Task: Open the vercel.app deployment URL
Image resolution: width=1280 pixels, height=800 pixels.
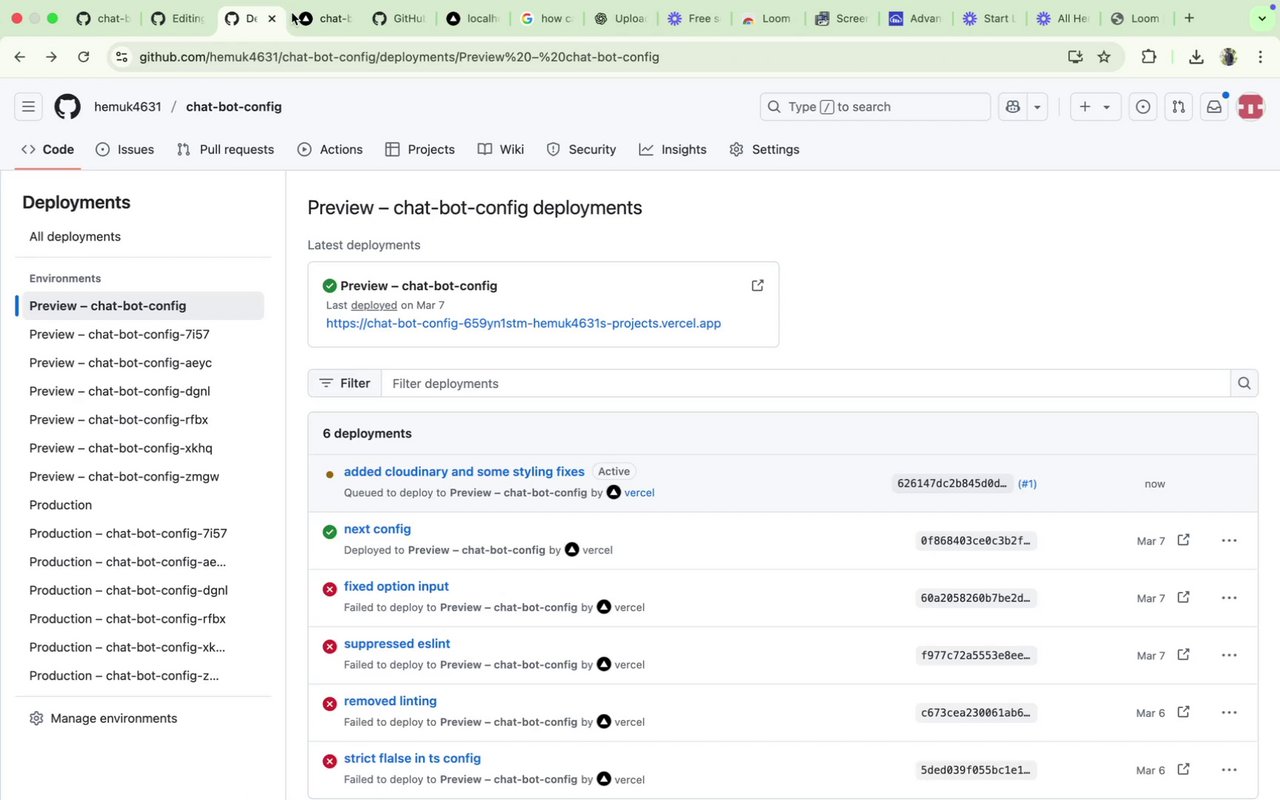Action: click(523, 323)
